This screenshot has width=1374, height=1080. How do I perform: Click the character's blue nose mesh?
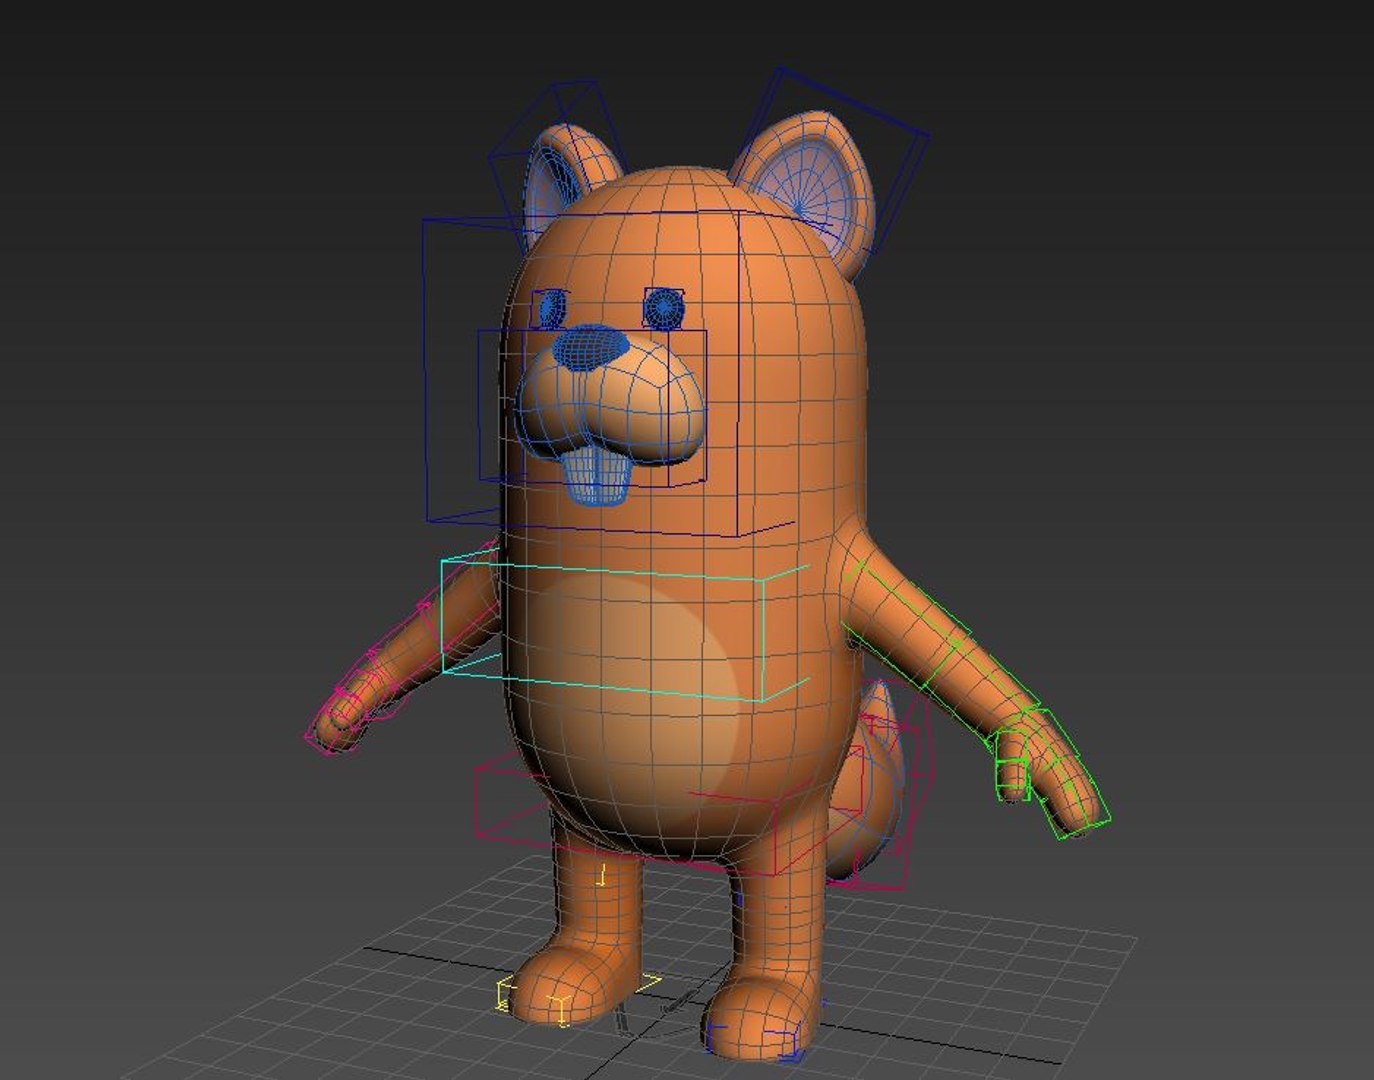pyautogui.click(x=591, y=346)
